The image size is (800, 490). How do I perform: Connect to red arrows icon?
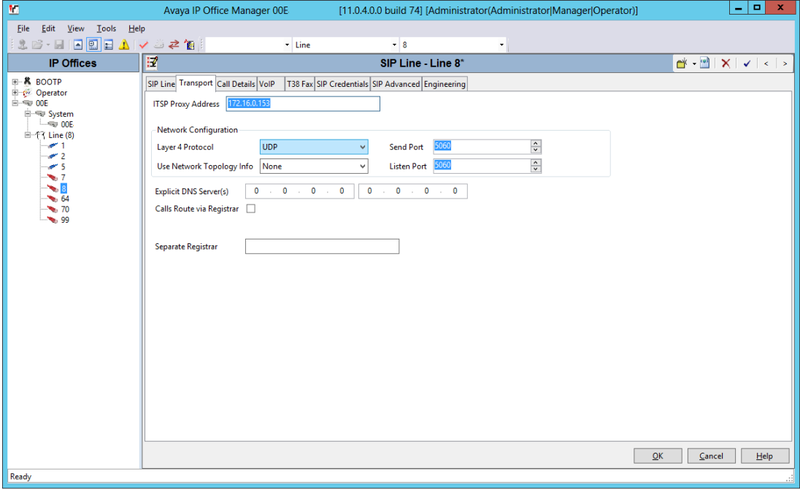tap(174, 45)
